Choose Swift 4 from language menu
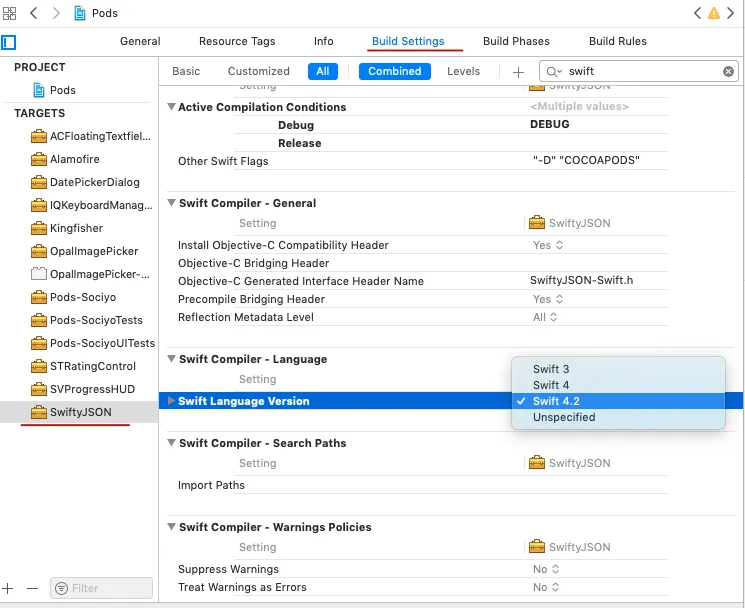 click(x=618, y=385)
